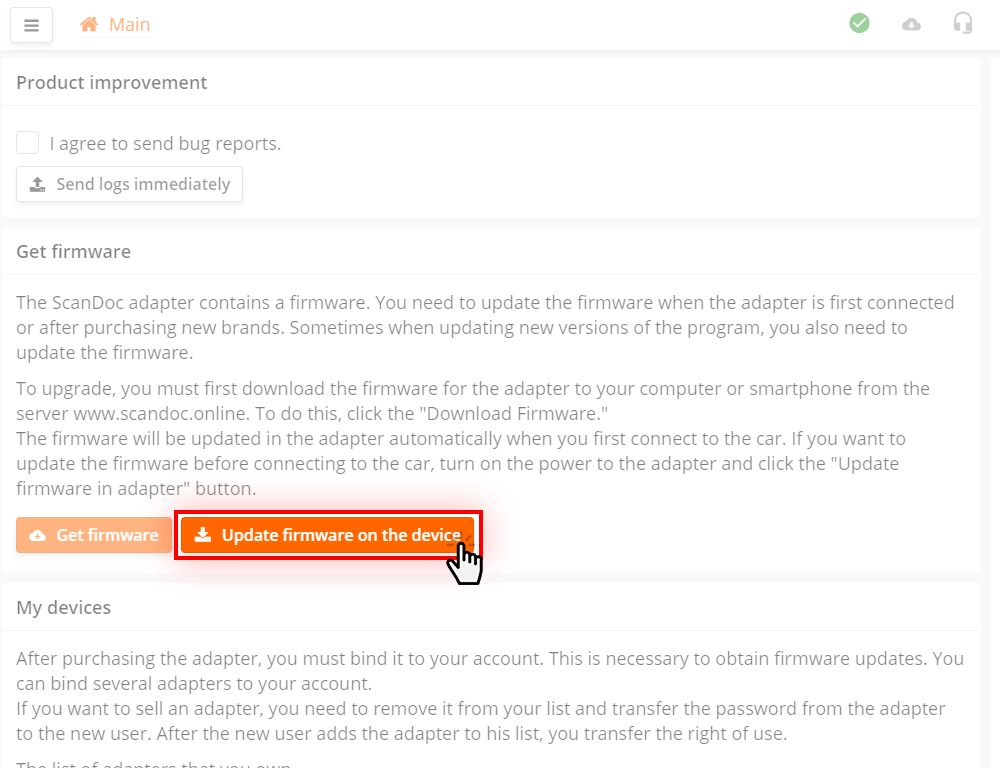Click the download icon on Update firmware button

(203, 535)
